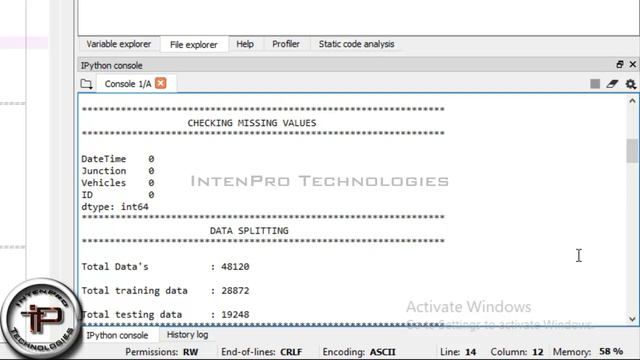The height and width of the screenshot is (360, 640).
Task: Click the DATA SPLITTING heading
Action: pos(249,231)
